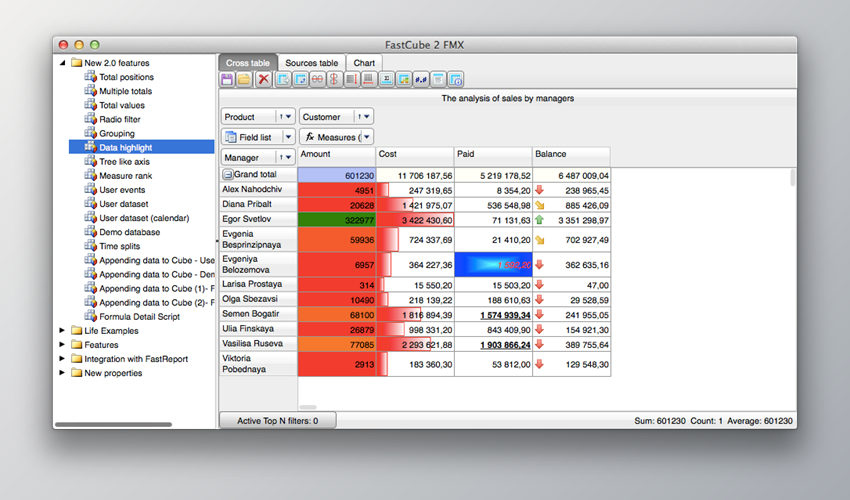This screenshot has width=850, height=500.
Task: Select Grouping in the tree
Action: coord(117,133)
